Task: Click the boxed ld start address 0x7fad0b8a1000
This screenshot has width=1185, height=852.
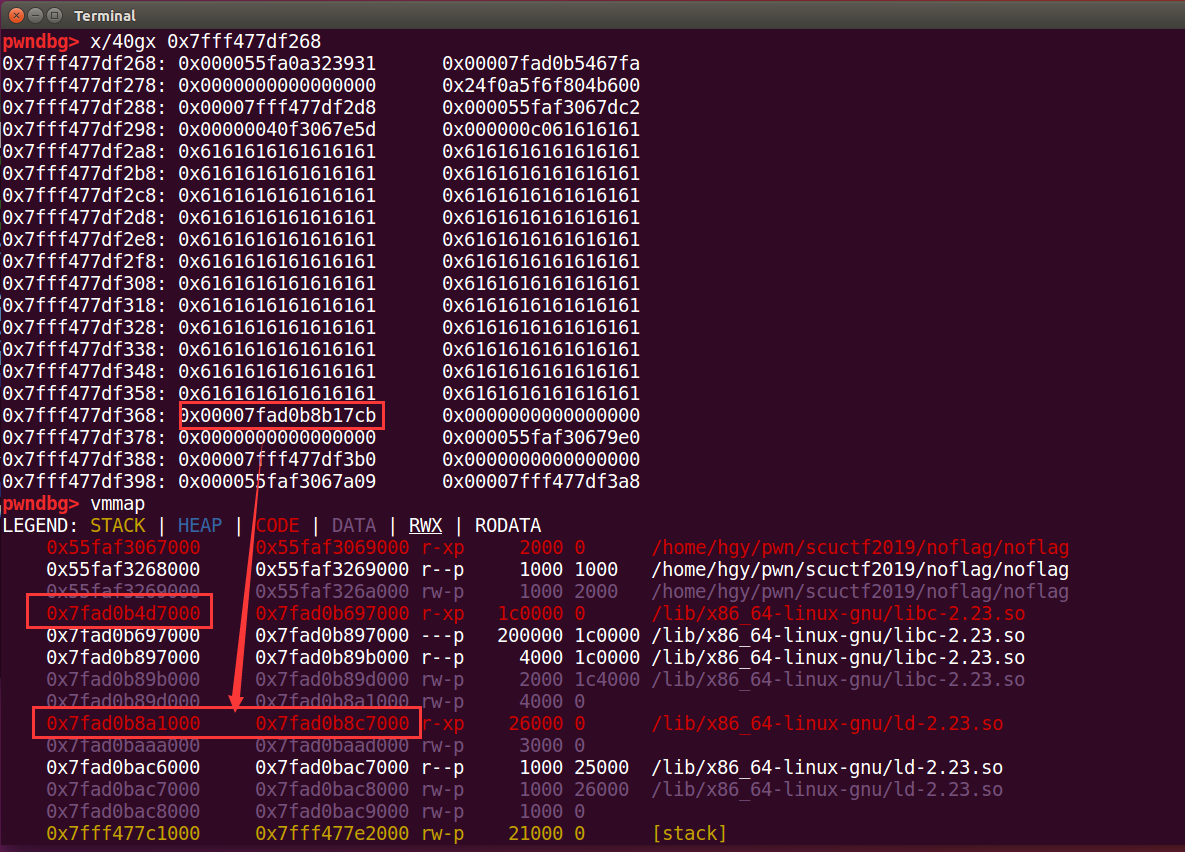Action: point(123,723)
